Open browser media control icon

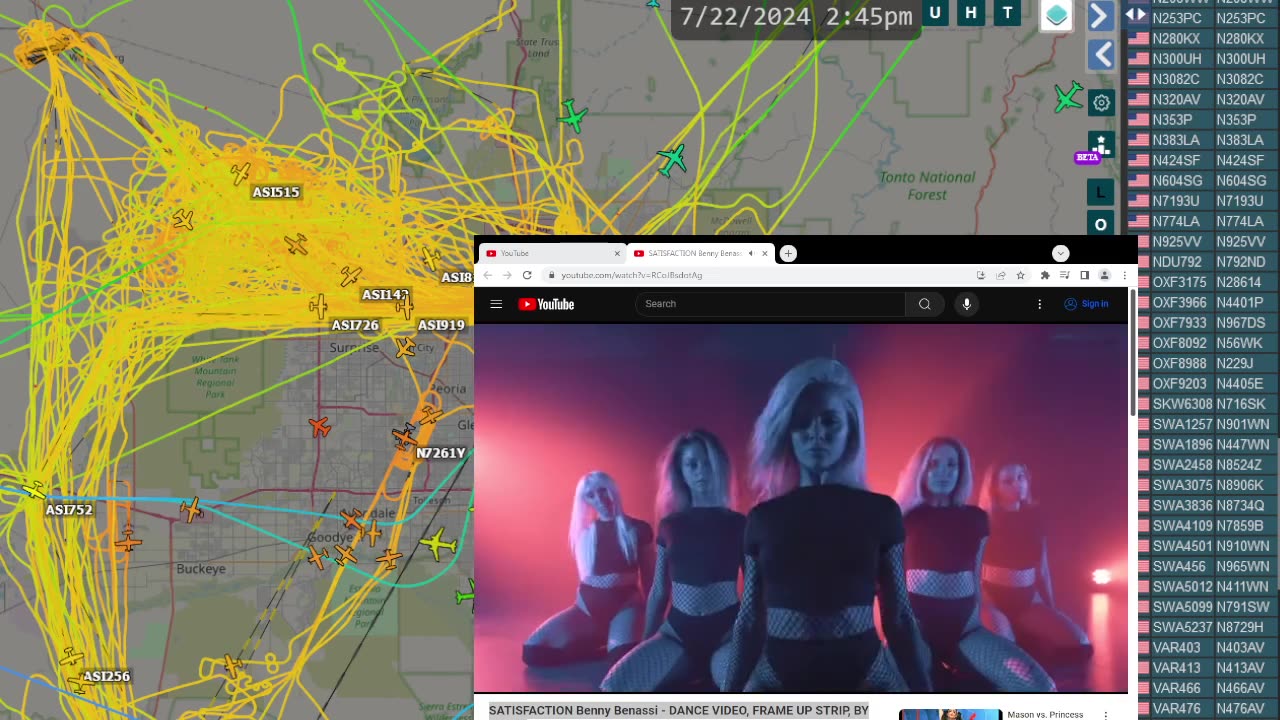coord(1064,275)
